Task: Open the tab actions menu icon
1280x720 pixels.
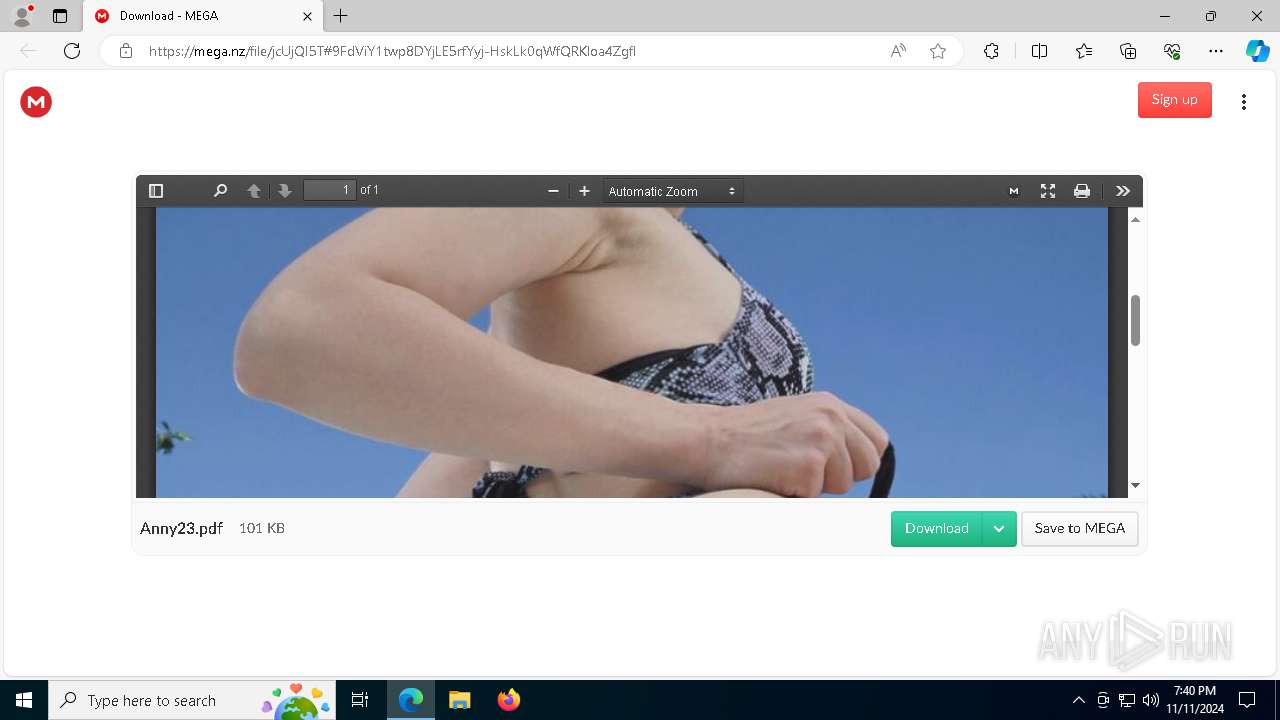Action: tap(60, 16)
